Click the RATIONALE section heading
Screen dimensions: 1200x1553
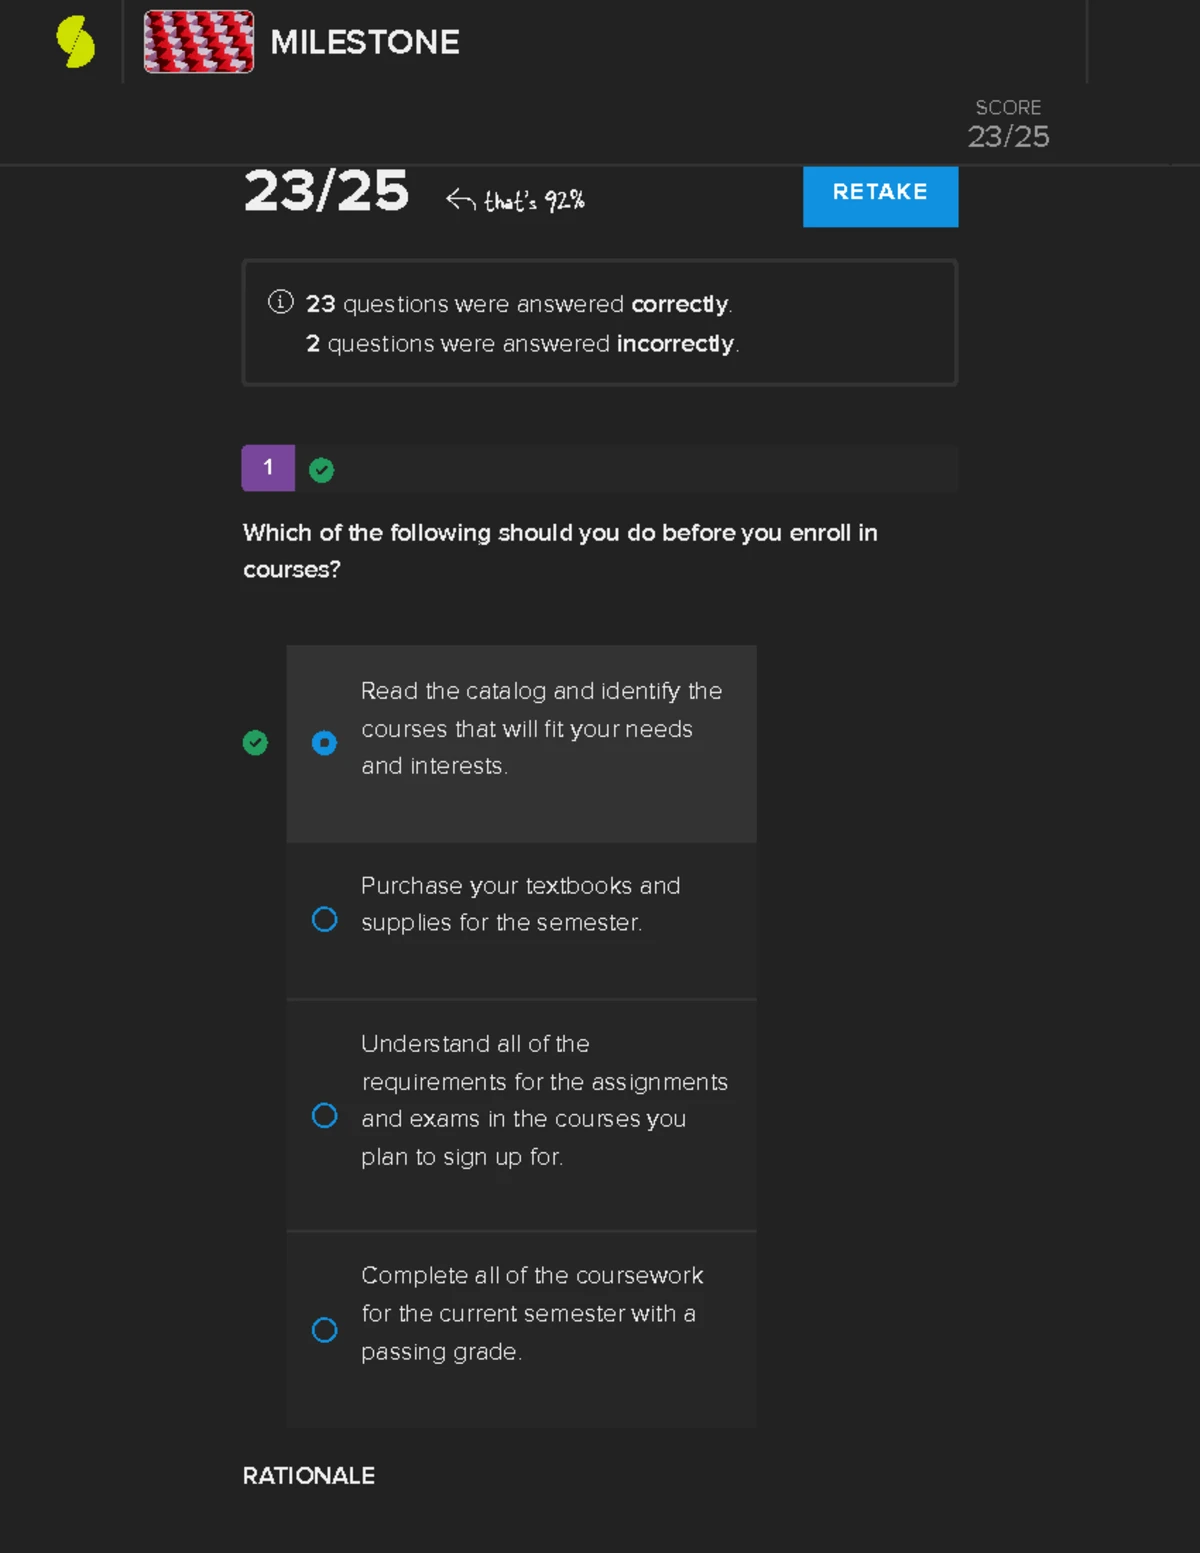tap(308, 1475)
